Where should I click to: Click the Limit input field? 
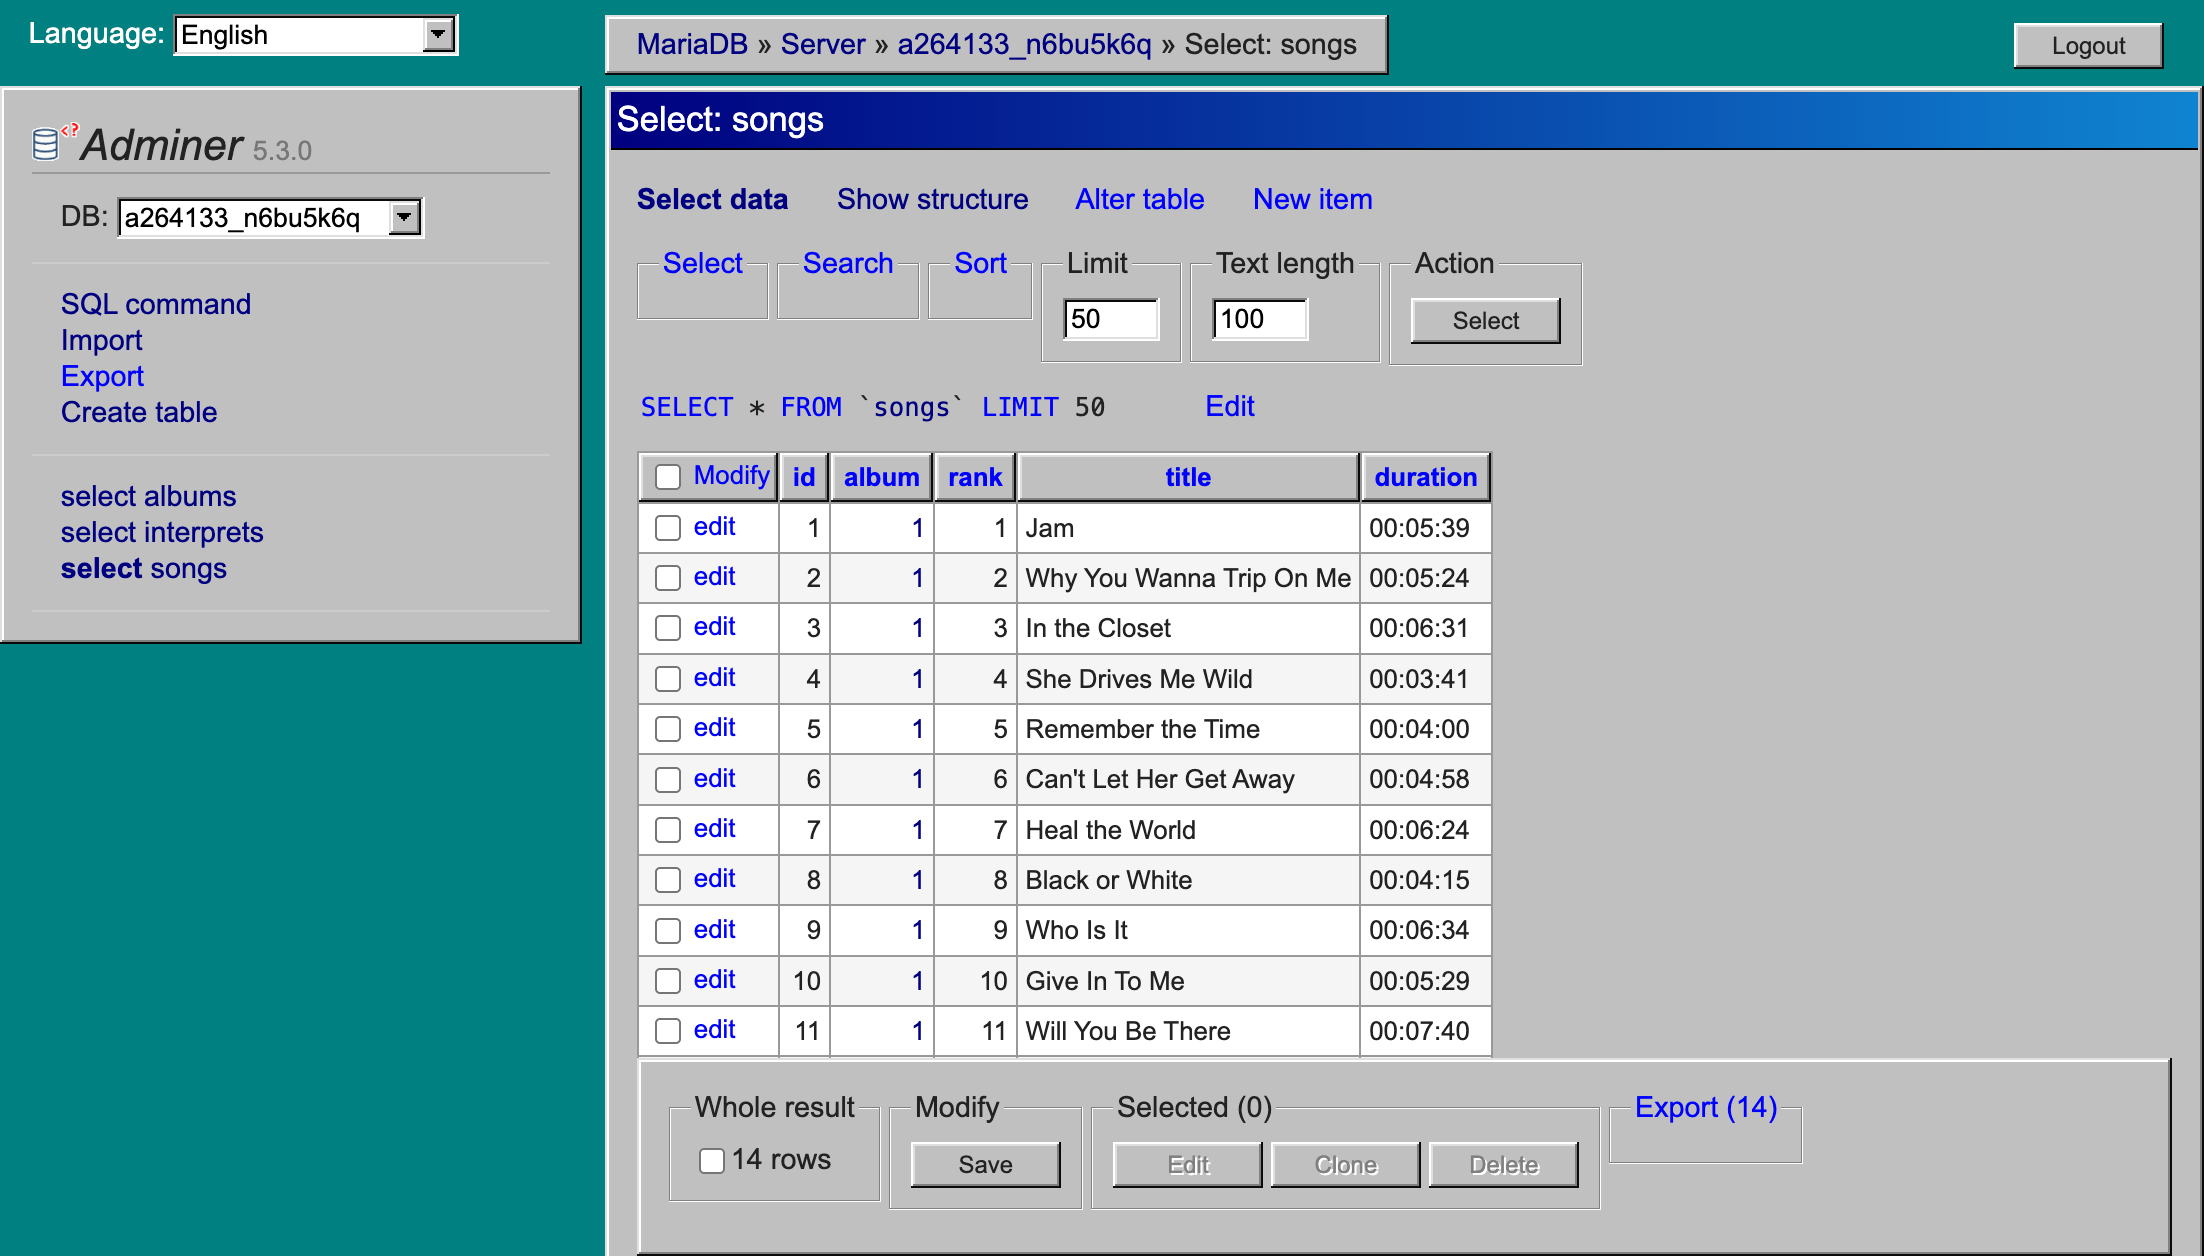[1110, 319]
